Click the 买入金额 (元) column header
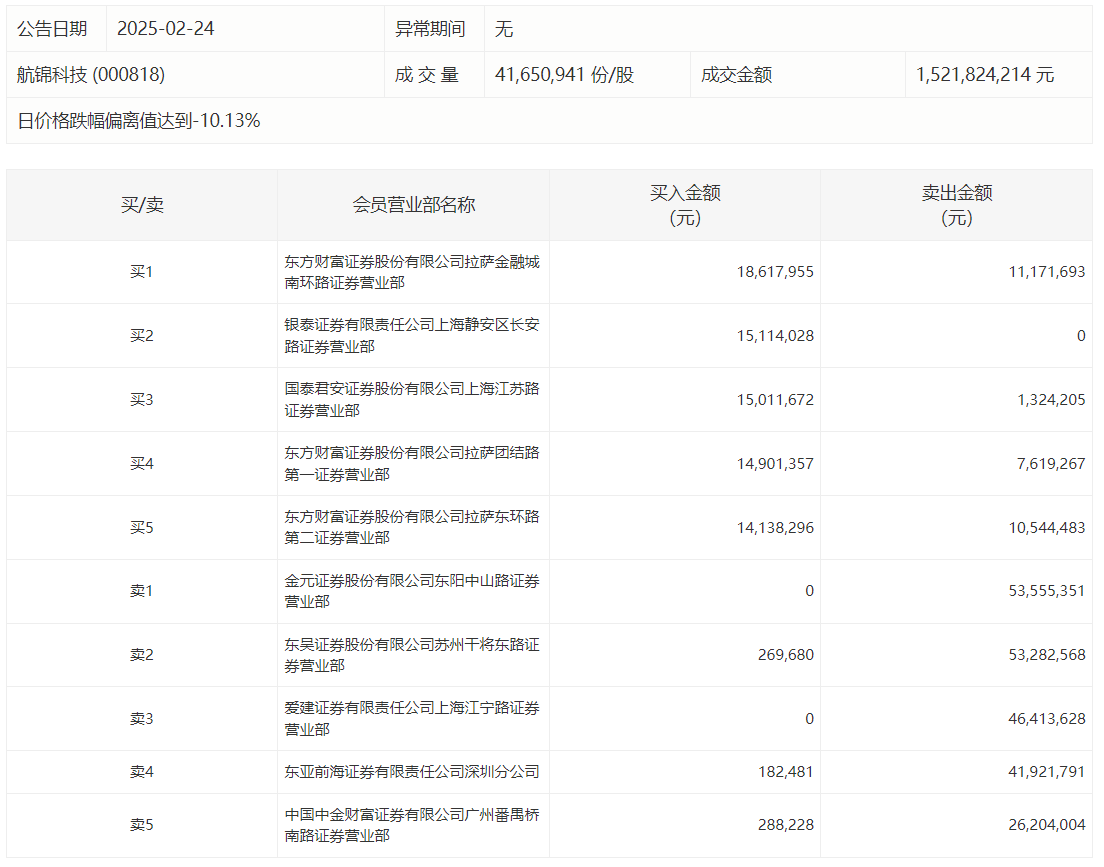The height and width of the screenshot is (867, 1104). 685,205
